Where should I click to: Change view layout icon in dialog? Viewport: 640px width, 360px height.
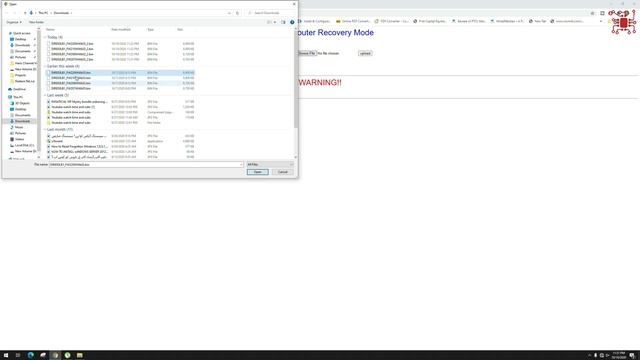pos(269,22)
